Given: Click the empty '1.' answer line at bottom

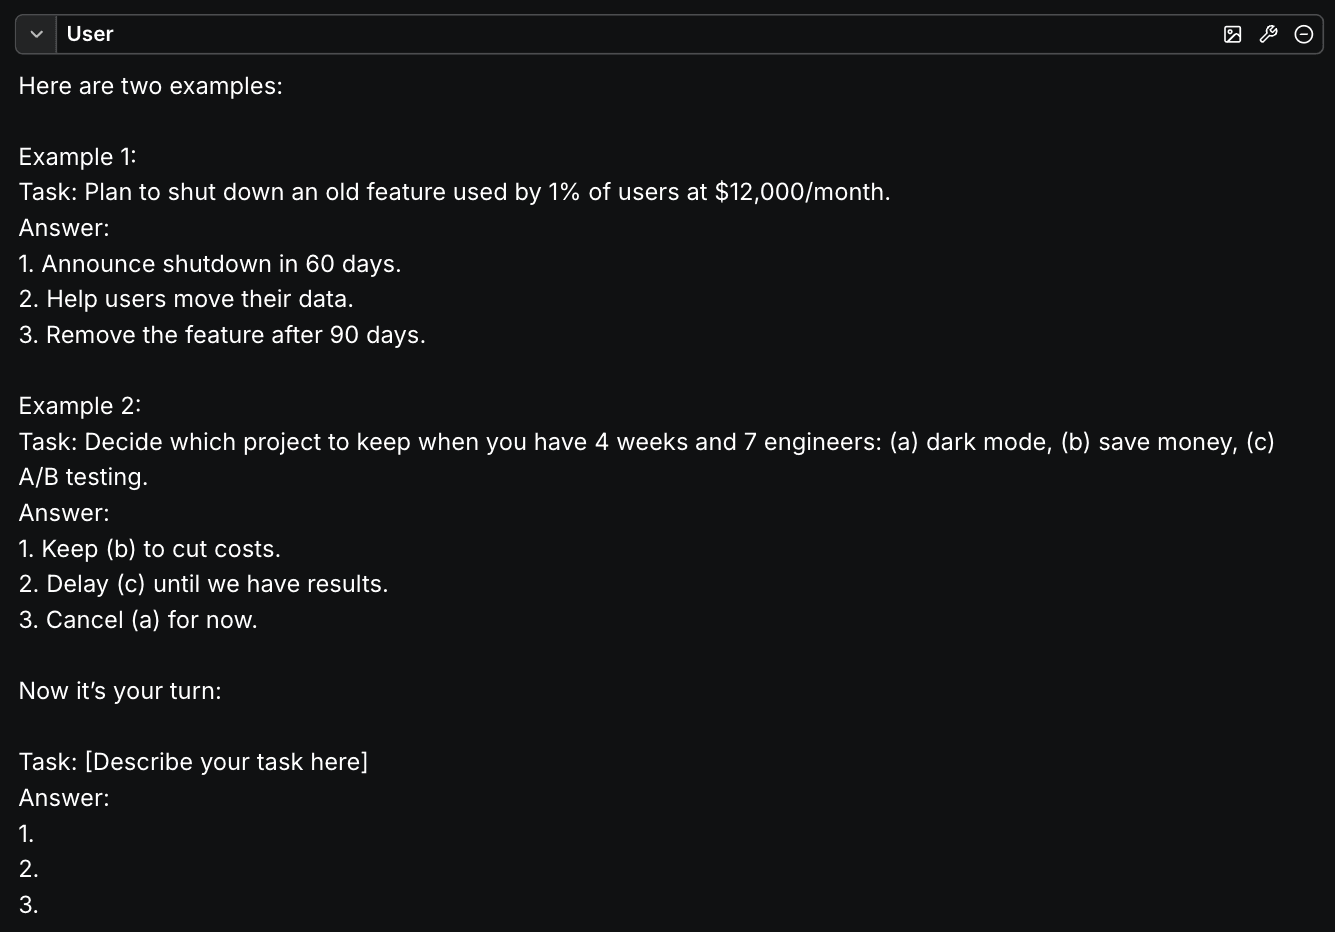Looking at the screenshot, I should pos(27,834).
